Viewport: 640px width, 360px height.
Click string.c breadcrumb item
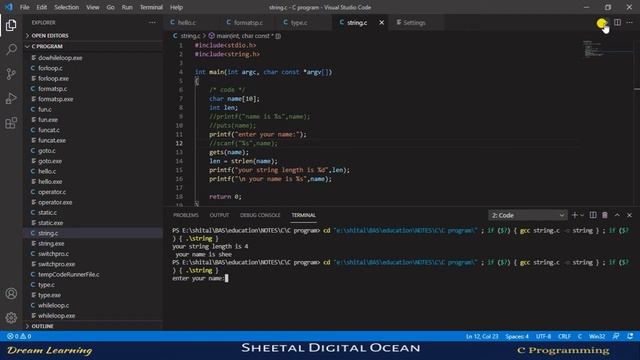187,36
